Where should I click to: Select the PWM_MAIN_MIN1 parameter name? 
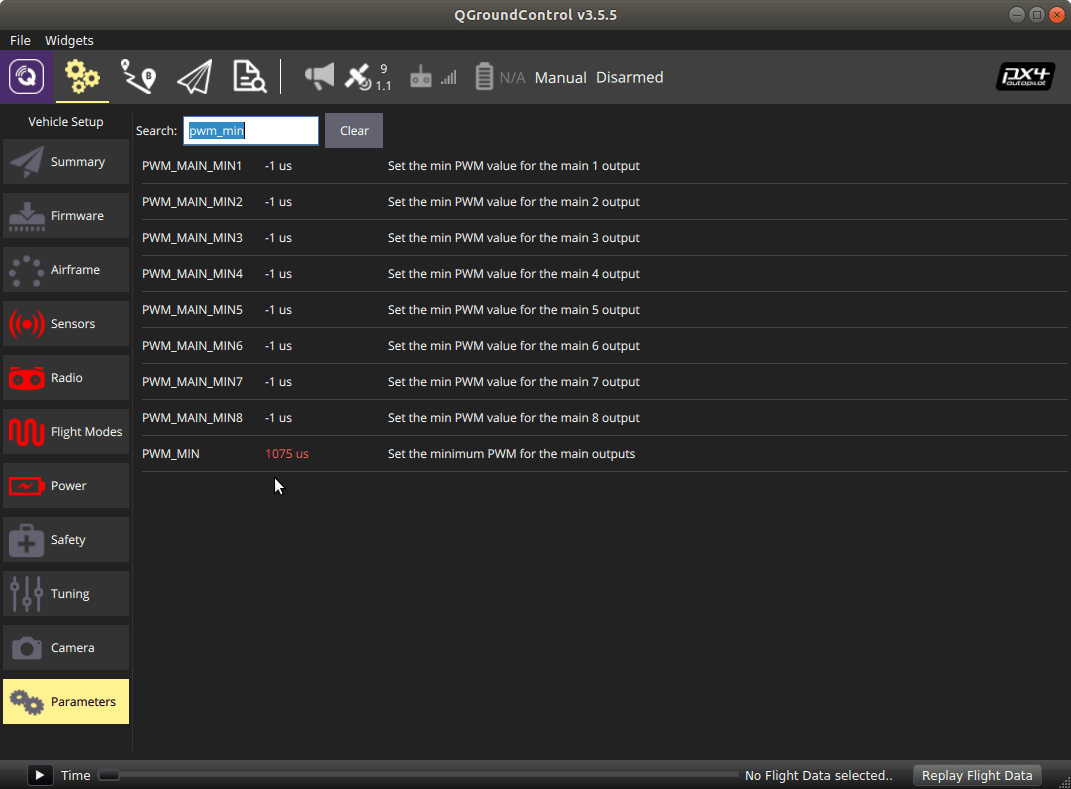192,166
